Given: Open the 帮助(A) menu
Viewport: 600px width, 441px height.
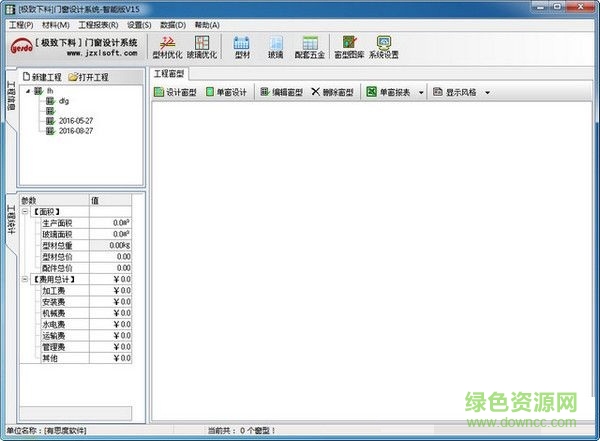Looking at the screenshot, I should pyautogui.click(x=207, y=25).
